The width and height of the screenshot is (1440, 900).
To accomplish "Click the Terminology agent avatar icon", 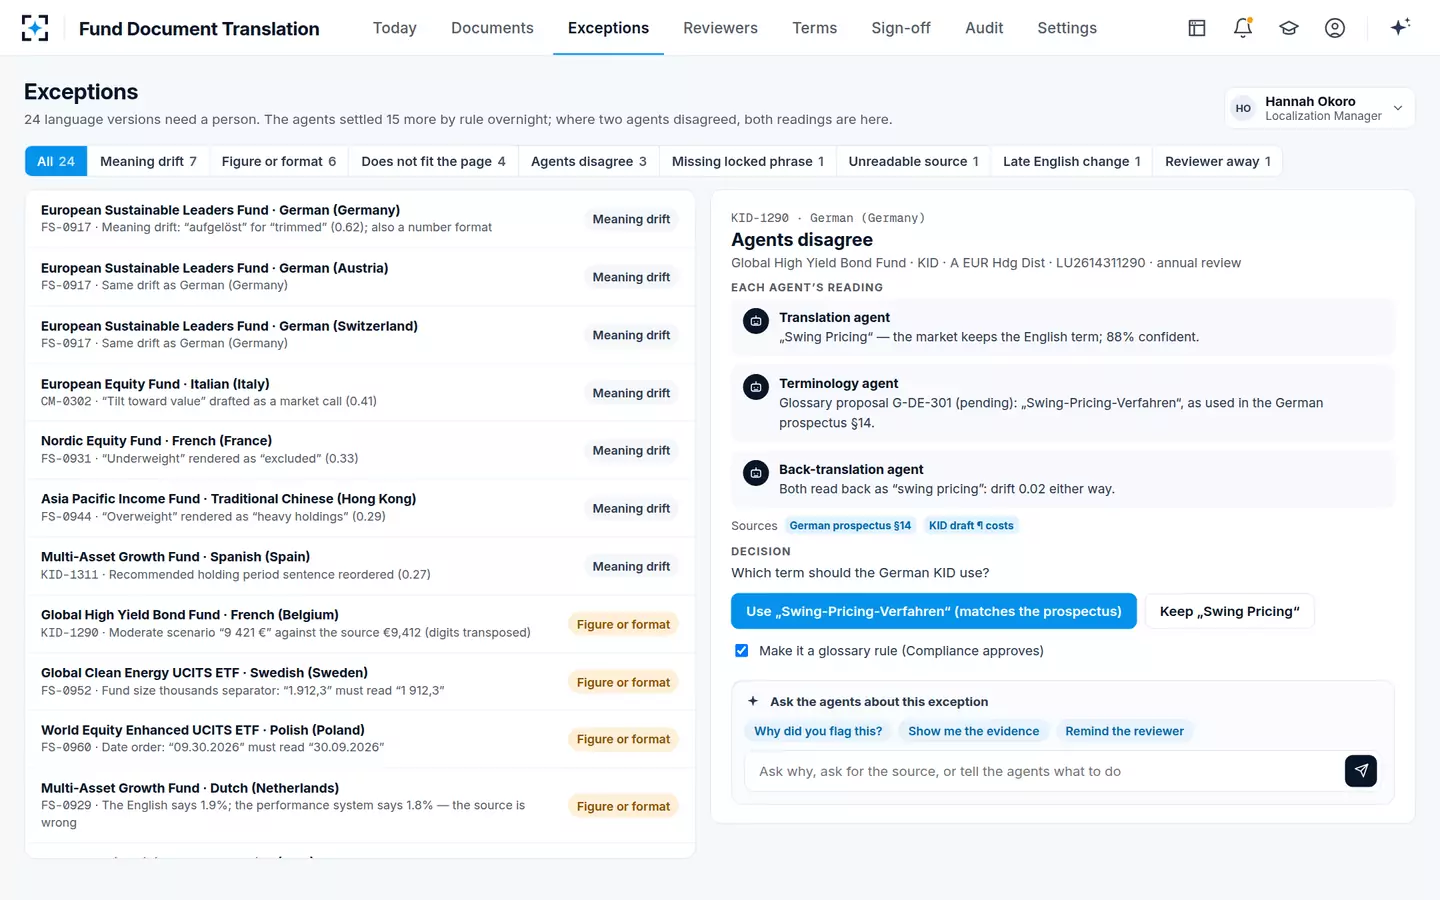I will 756,387.
